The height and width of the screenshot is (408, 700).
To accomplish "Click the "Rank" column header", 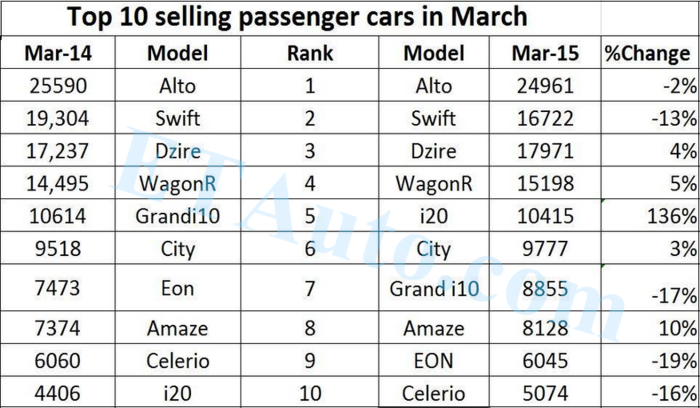I will [308, 53].
